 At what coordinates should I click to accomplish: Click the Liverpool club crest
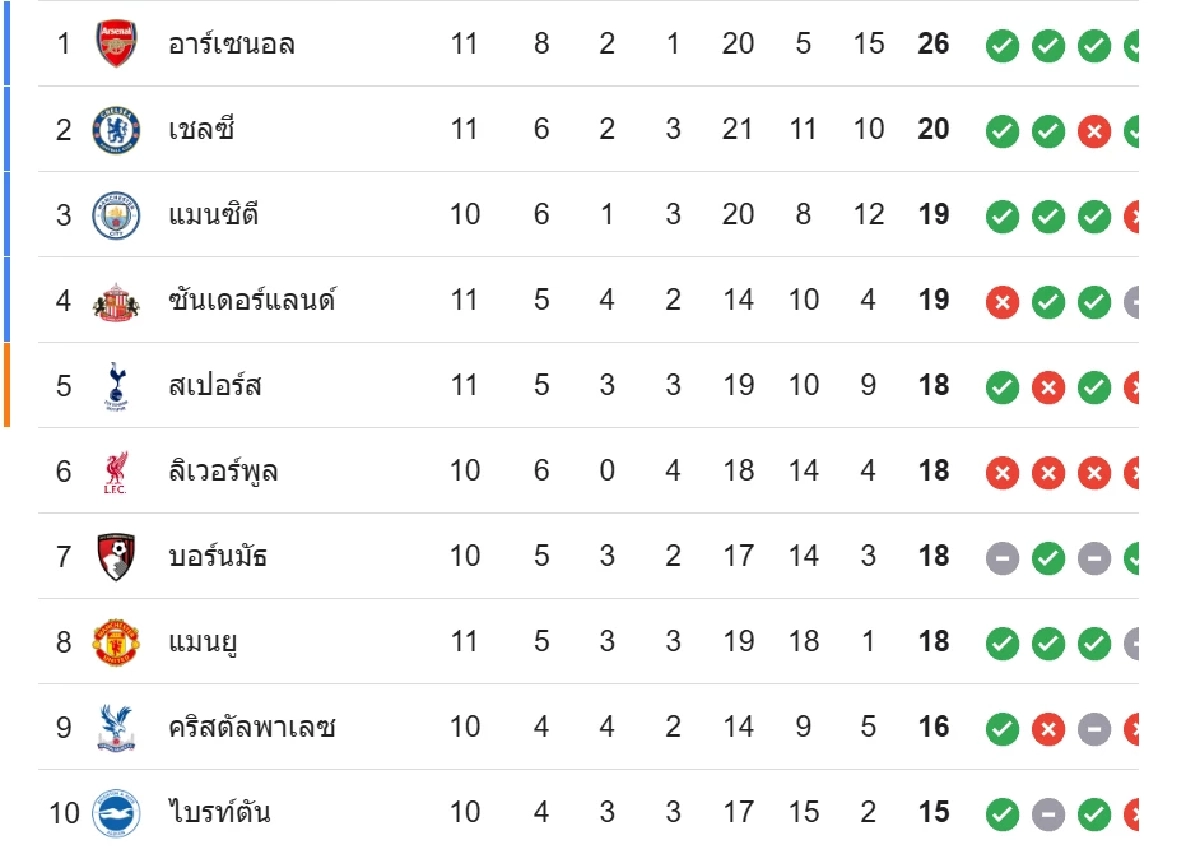click(x=116, y=471)
